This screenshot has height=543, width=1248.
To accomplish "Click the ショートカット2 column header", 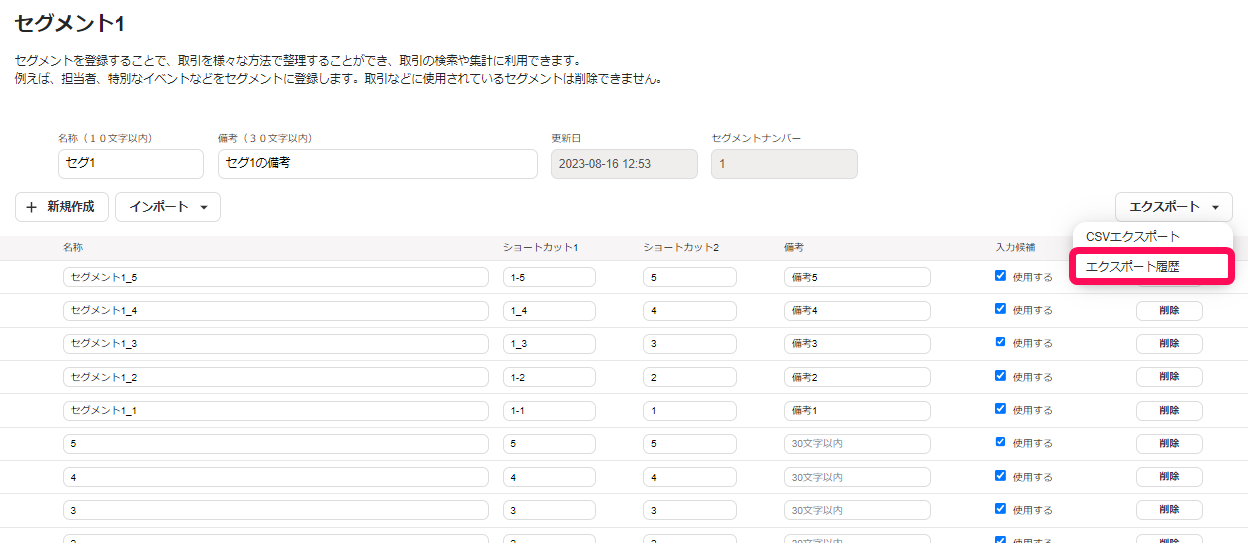I will point(682,247).
